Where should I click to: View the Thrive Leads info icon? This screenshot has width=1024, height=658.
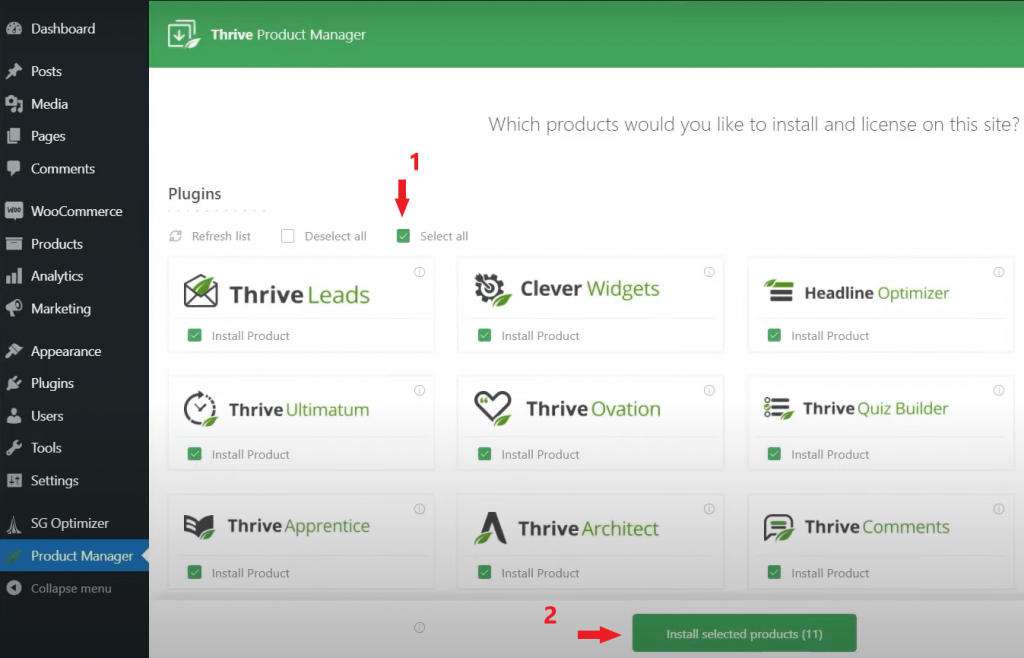point(419,271)
